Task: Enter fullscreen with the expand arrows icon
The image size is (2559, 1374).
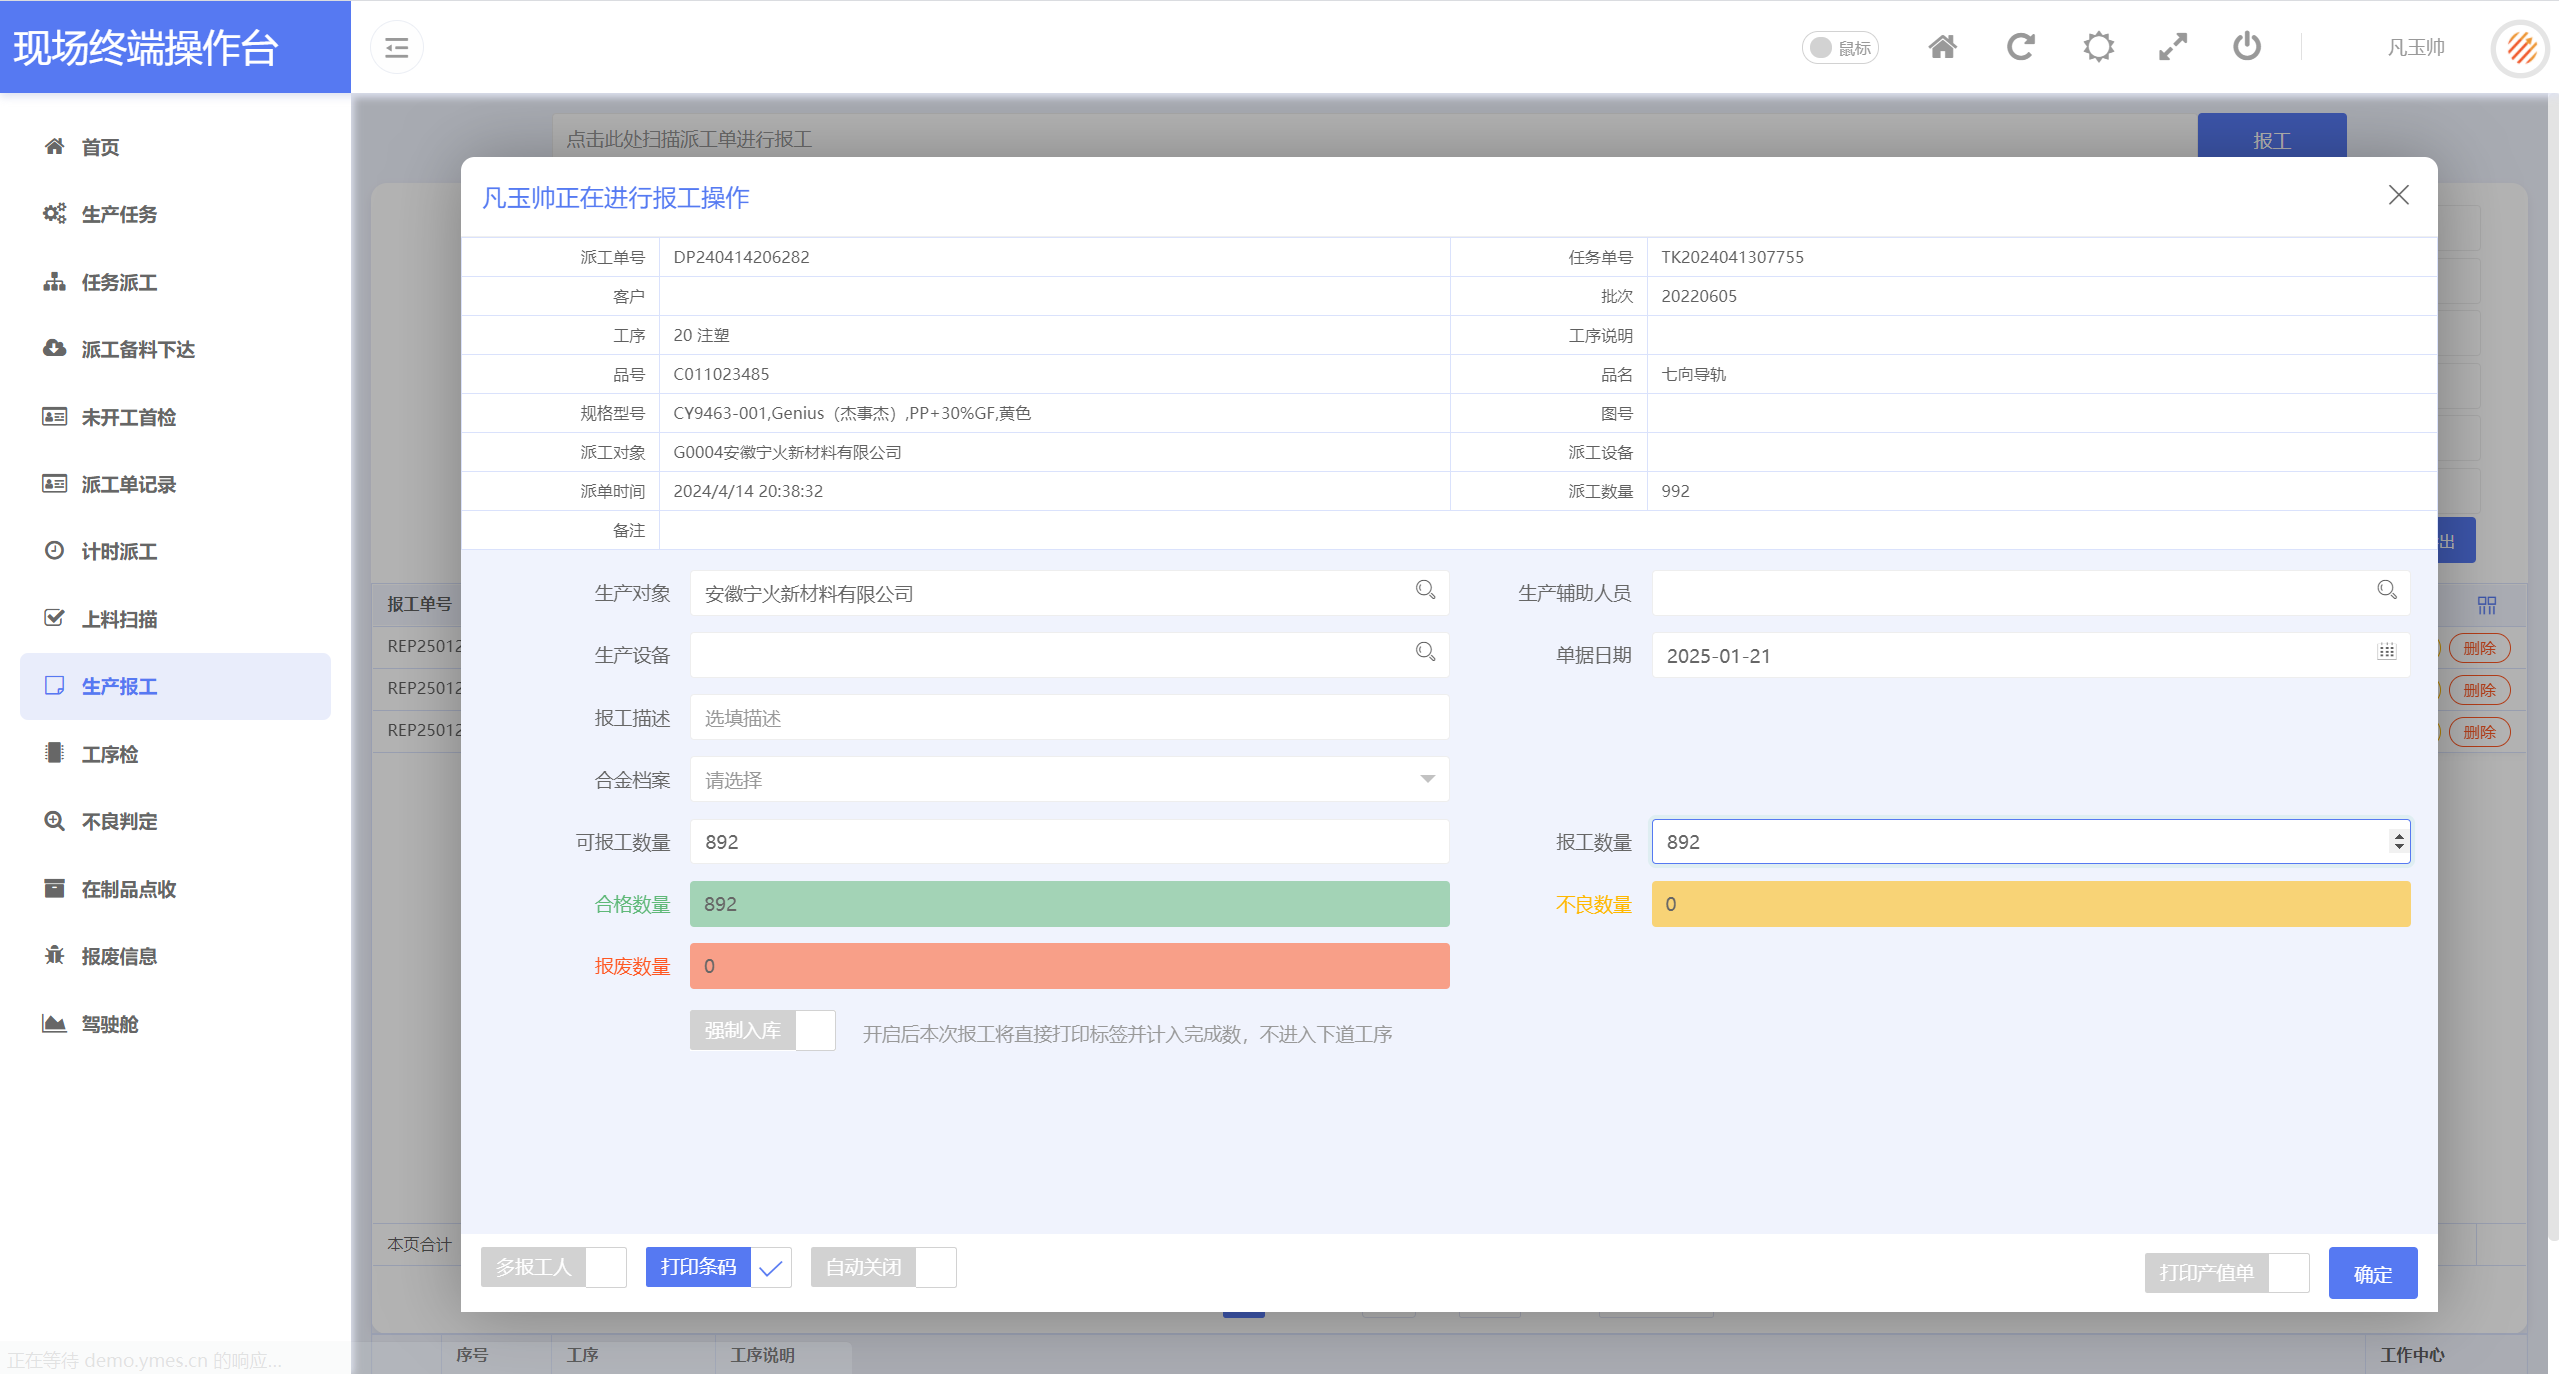Action: tap(2172, 47)
